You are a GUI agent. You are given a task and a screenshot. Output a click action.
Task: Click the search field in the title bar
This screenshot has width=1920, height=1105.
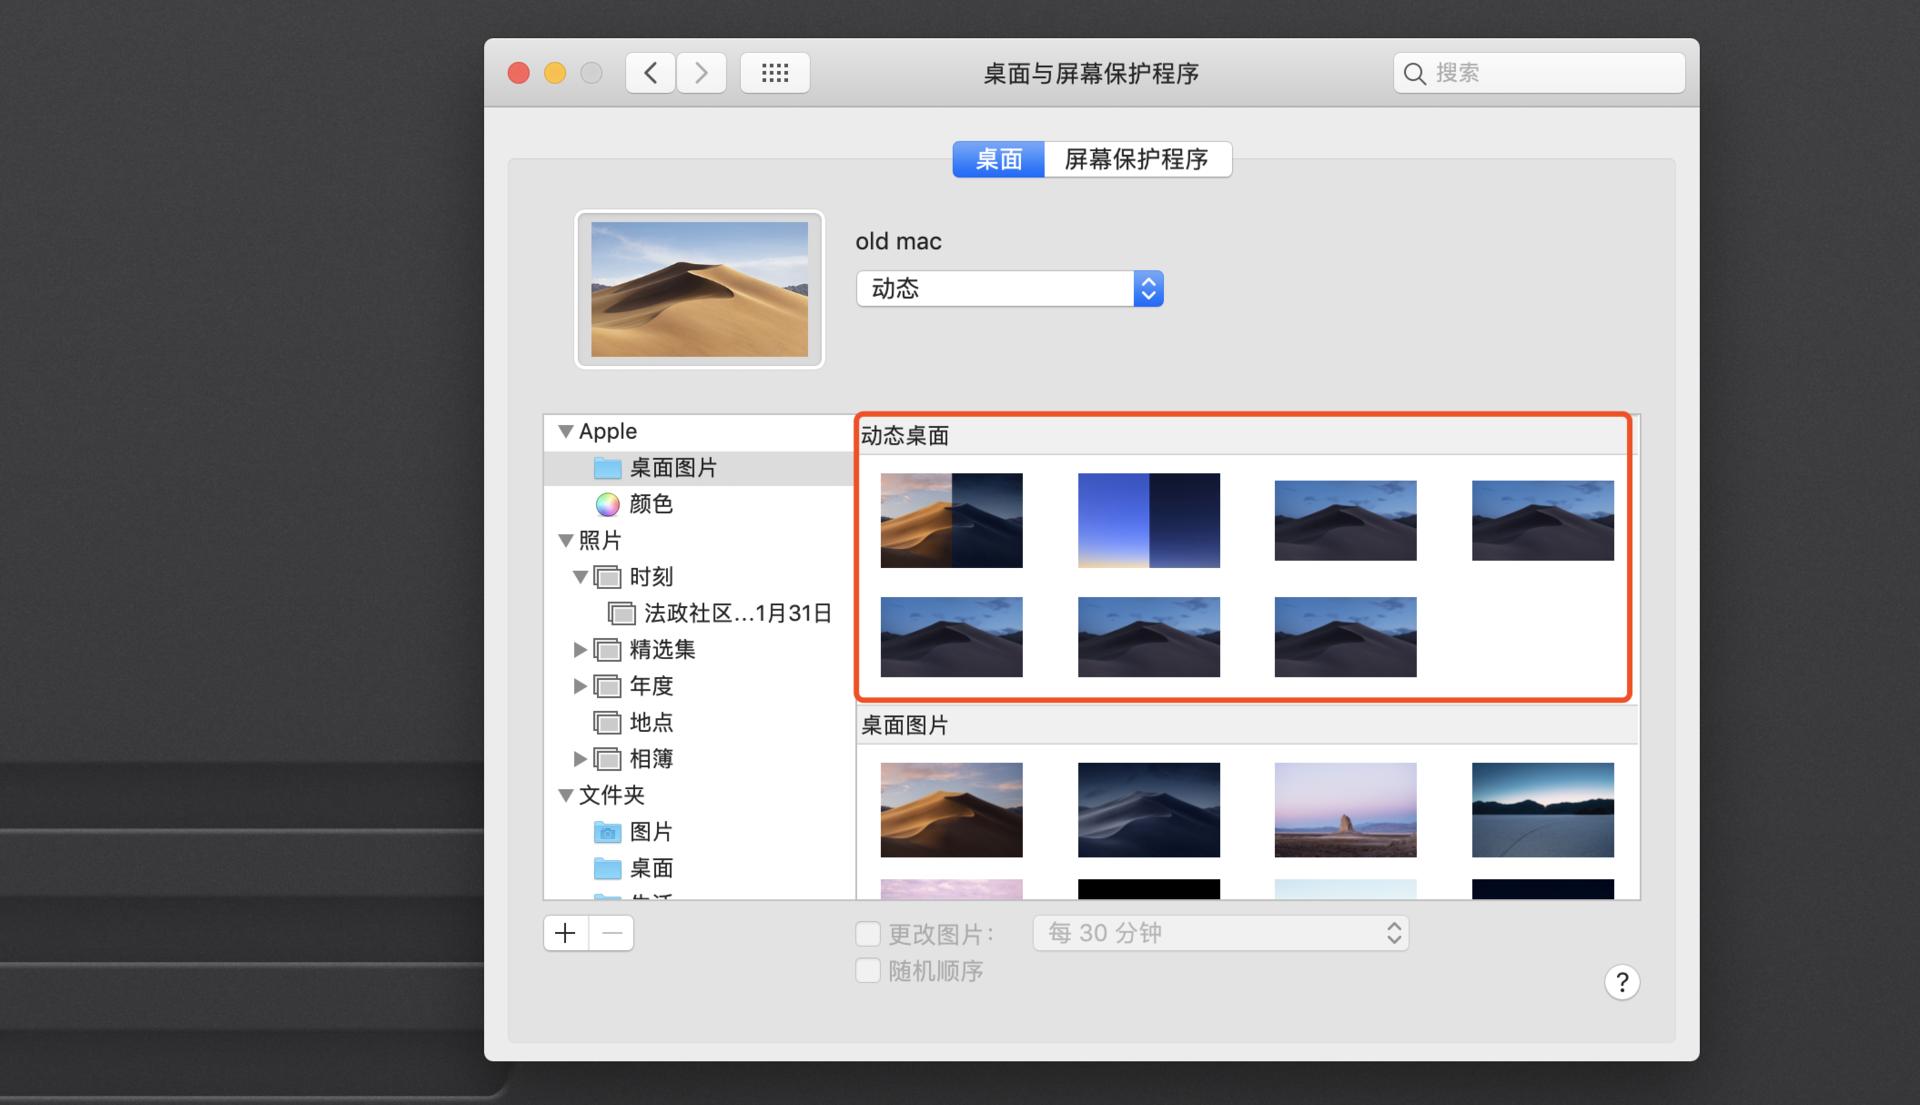pyautogui.click(x=1538, y=73)
